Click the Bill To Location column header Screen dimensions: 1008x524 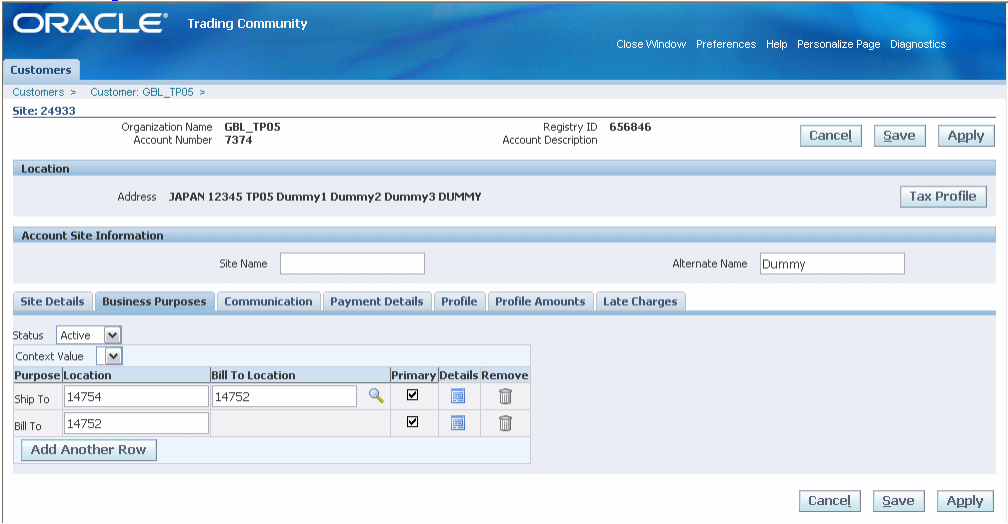click(x=253, y=375)
